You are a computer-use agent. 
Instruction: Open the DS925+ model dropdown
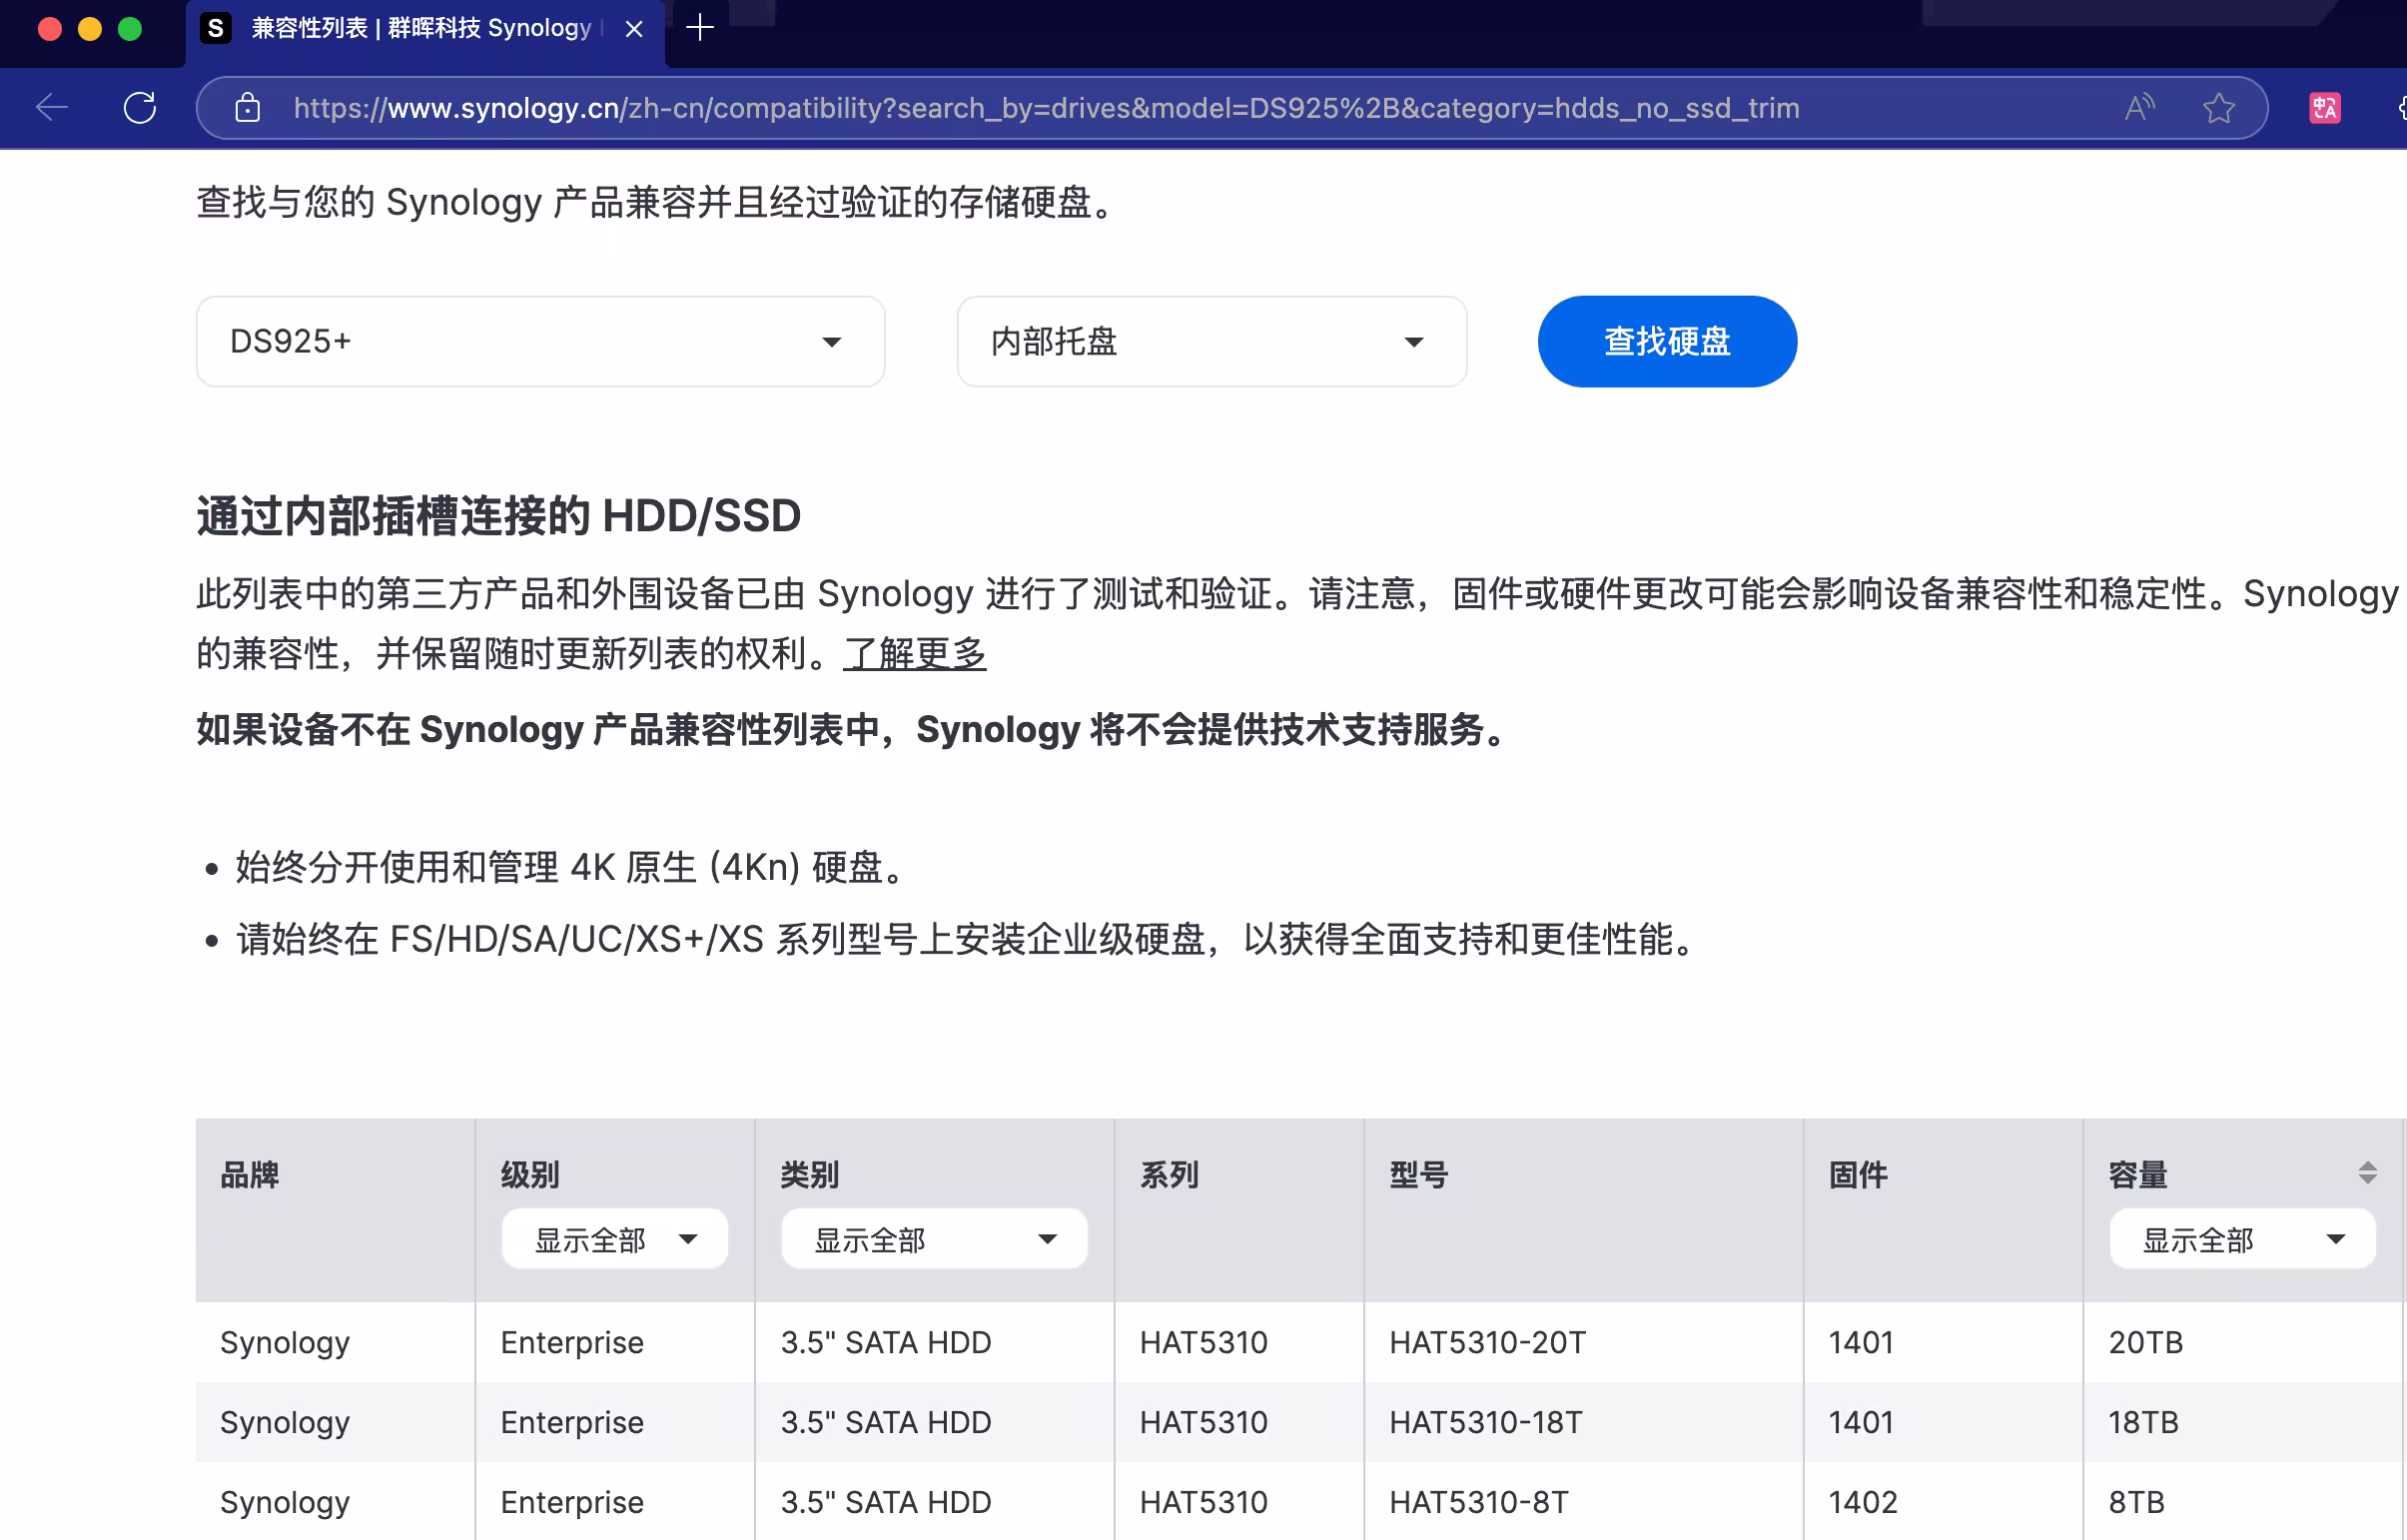[540, 341]
